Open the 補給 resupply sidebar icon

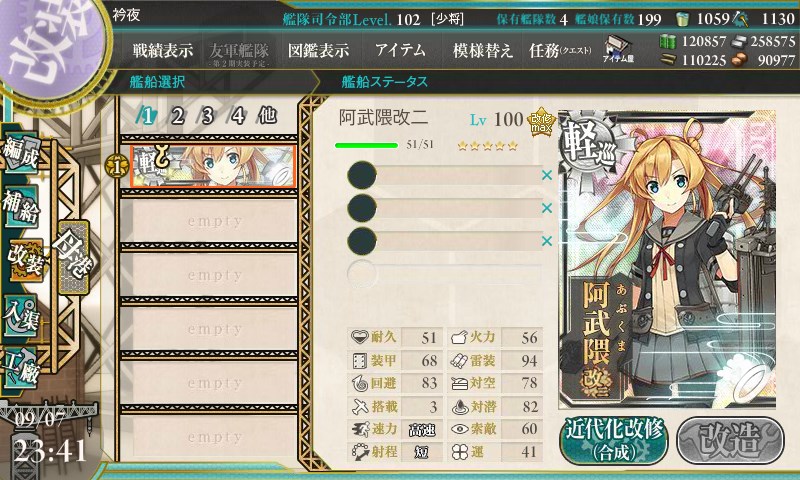[20, 206]
